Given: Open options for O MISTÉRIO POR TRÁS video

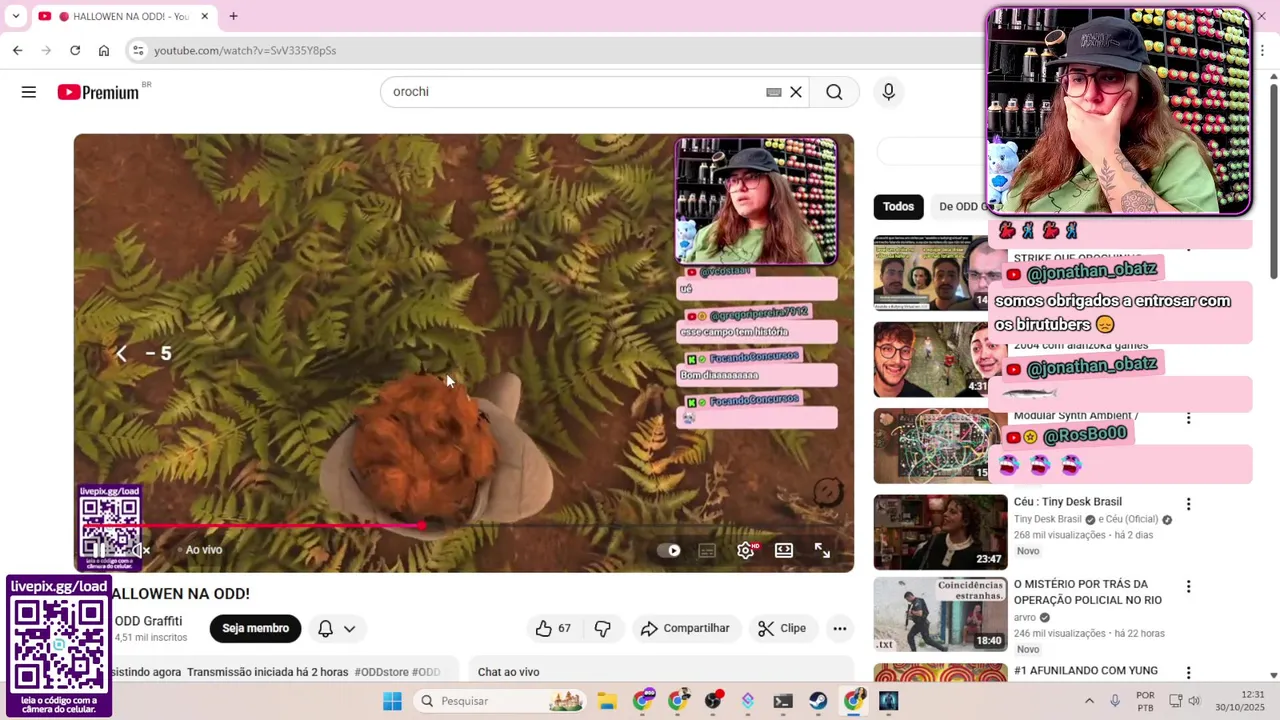Looking at the screenshot, I should pyautogui.click(x=1188, y=587).
